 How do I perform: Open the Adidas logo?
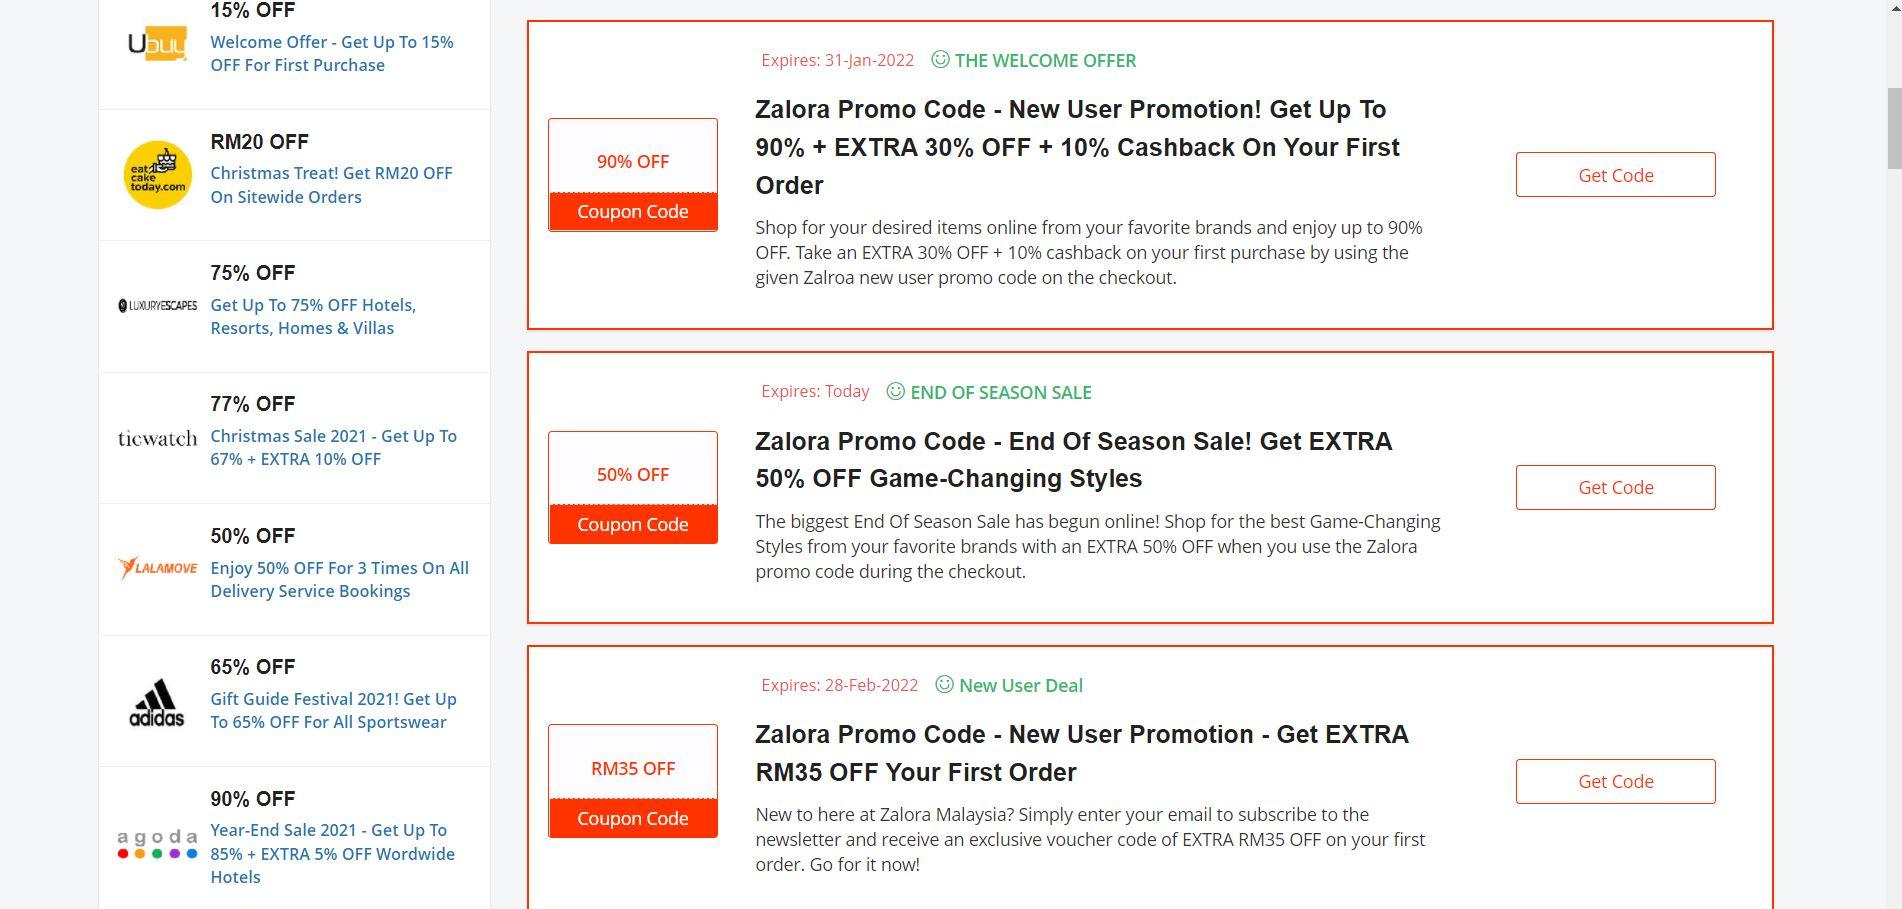[x=158, y=702]
